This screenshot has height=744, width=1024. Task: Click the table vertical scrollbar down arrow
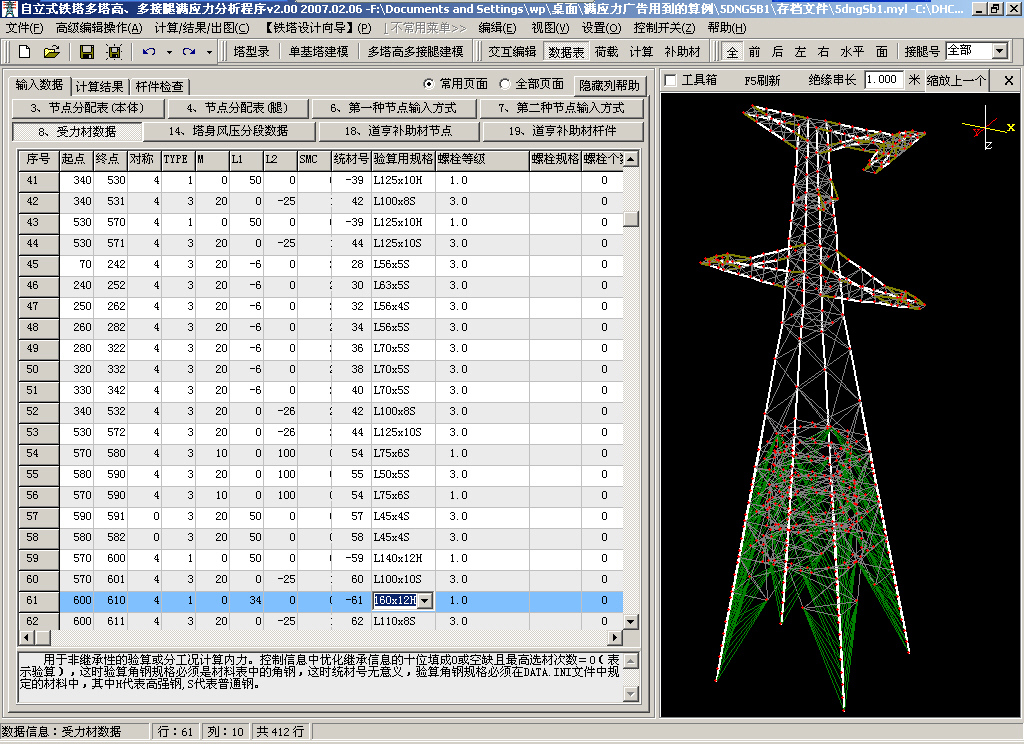[x=631, y=622]
